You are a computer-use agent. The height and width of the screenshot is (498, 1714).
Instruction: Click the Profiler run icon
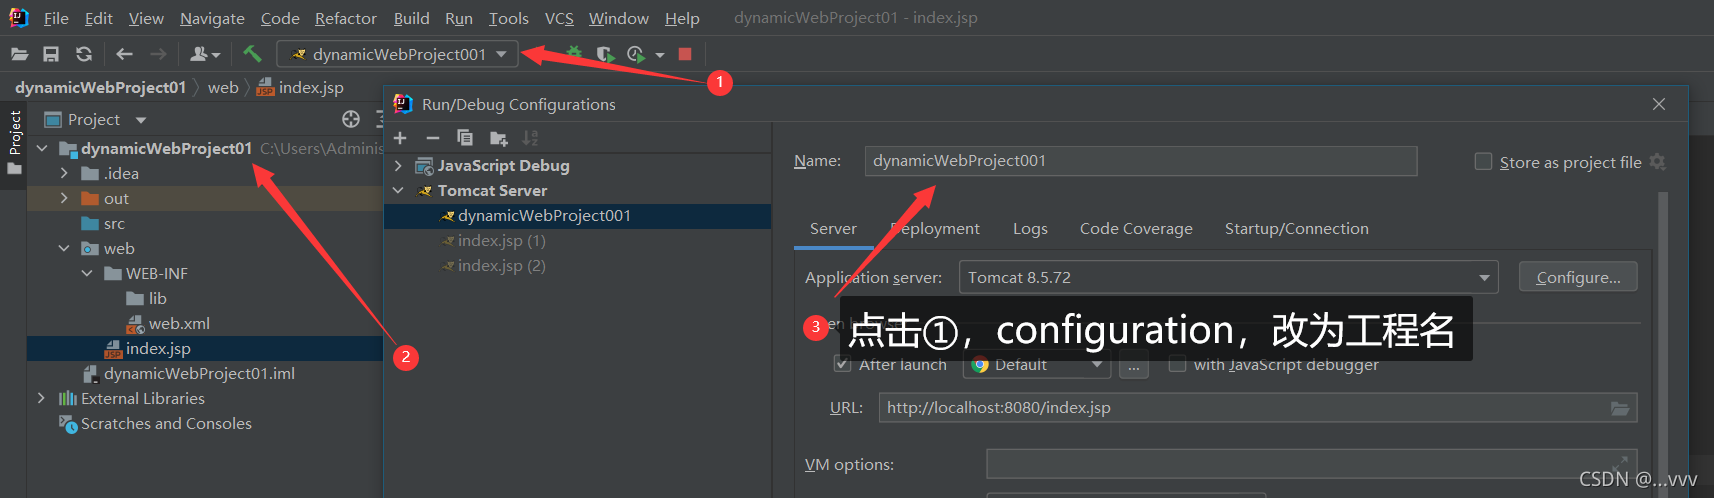[x=636, y=54]
